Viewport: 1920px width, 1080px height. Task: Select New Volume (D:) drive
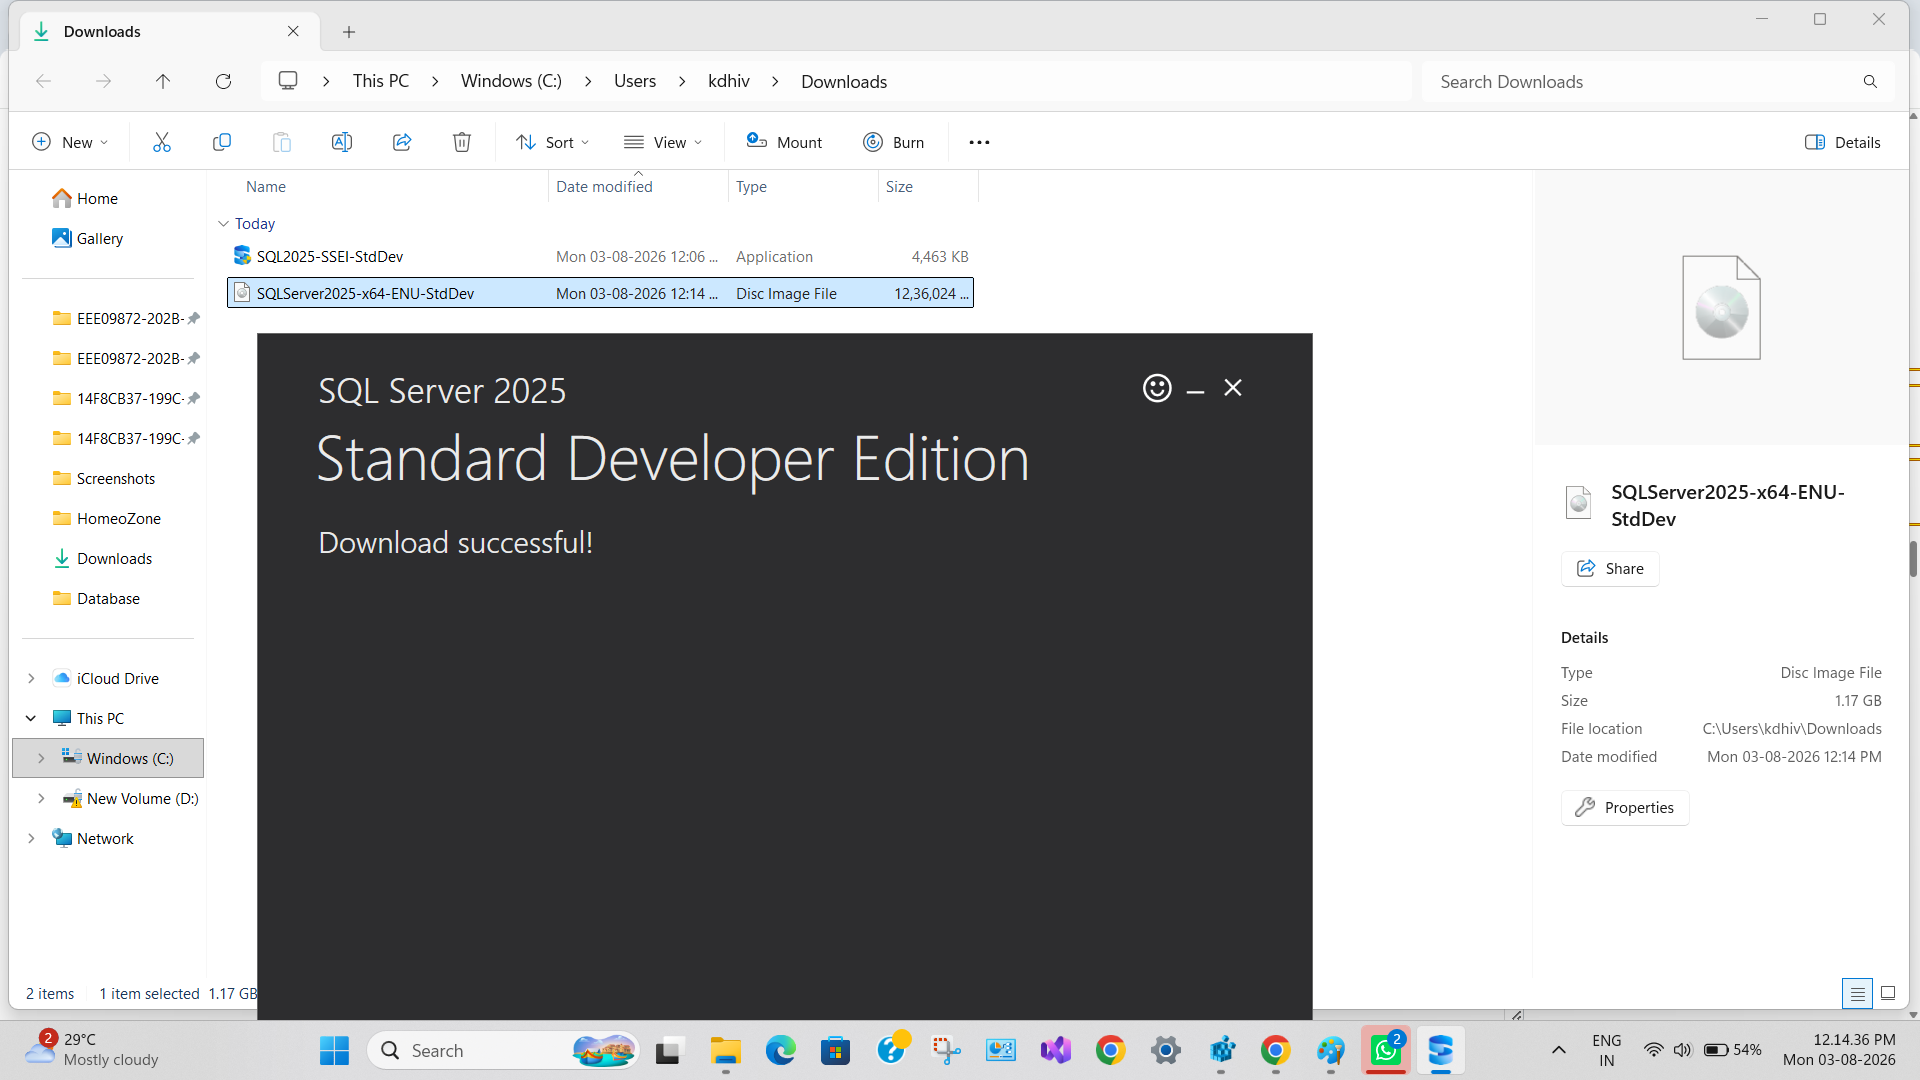click(x=131, y=799)
